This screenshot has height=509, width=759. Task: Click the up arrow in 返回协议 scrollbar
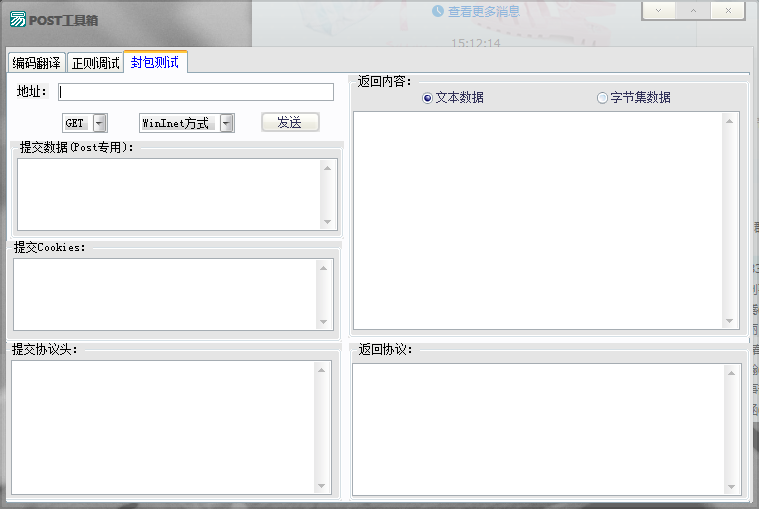click(731, 373)
